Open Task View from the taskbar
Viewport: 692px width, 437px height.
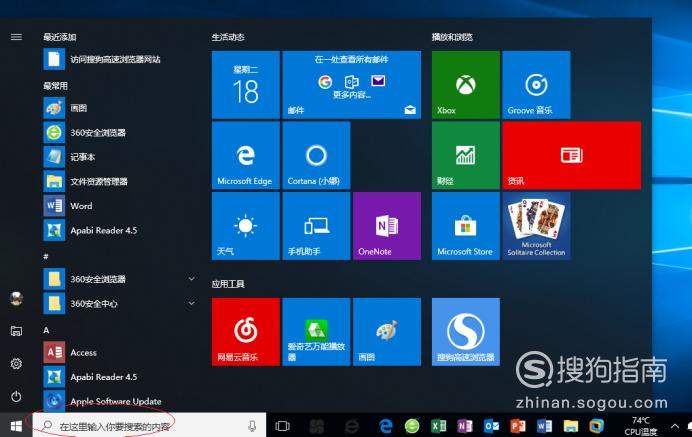pyautogui.click(x=282, y=426)
